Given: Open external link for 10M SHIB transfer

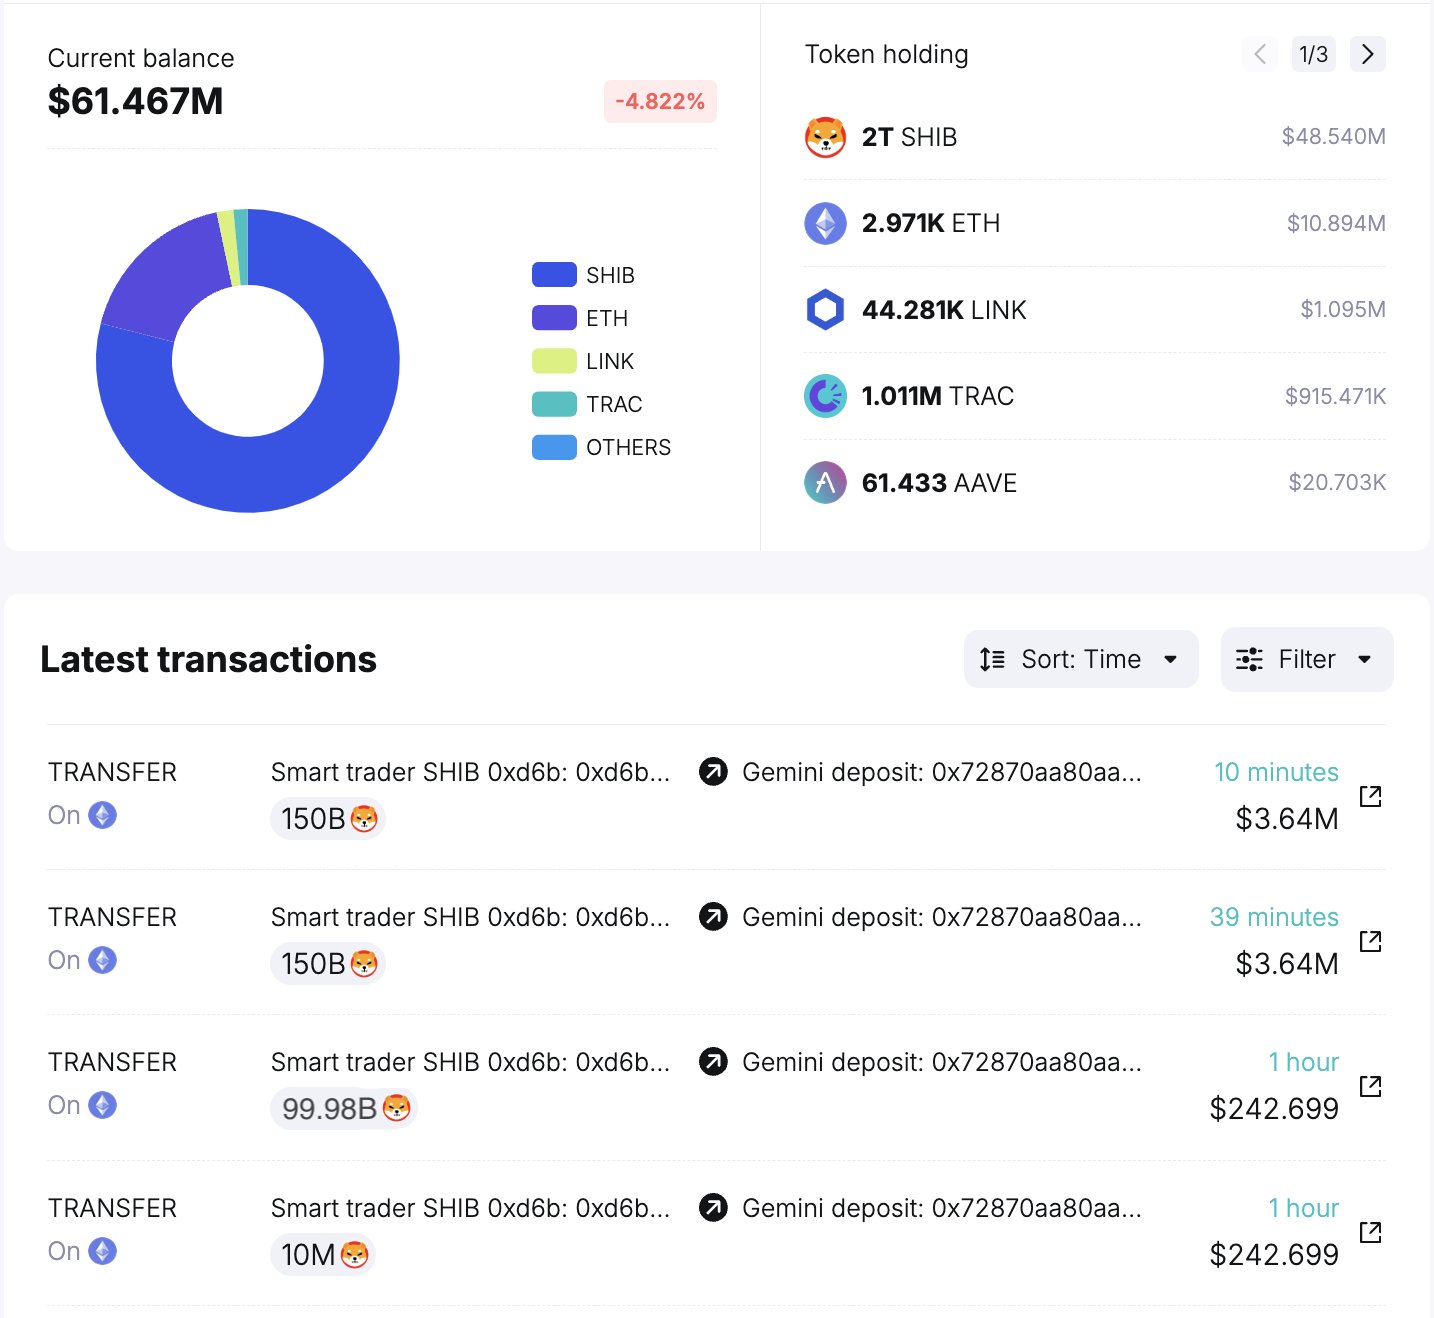Looking at the screenshot, I should 1370,1232.
